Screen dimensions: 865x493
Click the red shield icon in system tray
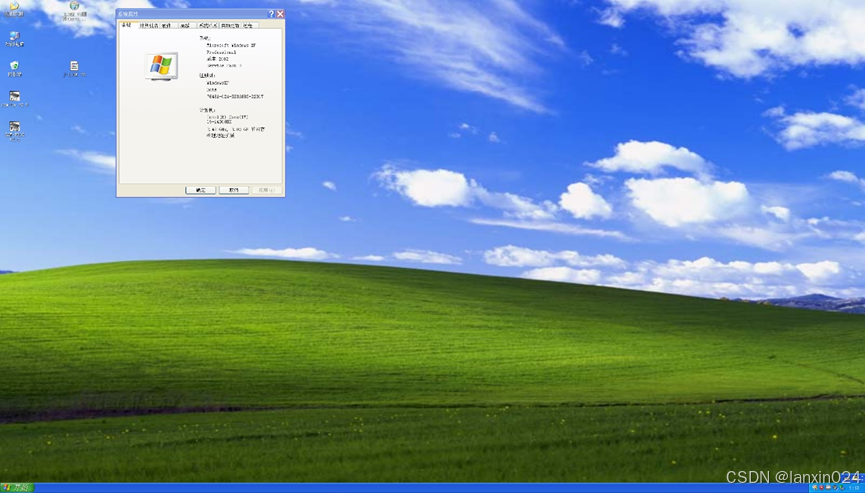(x=821, y=487)
